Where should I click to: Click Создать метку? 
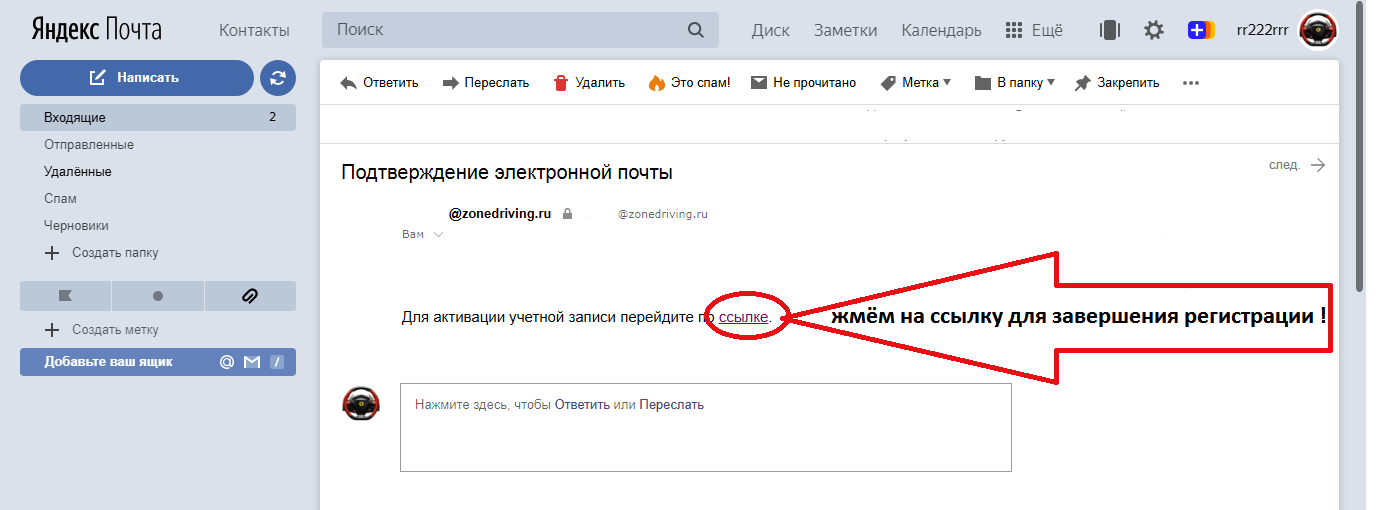pyautogui.click(x=103, y=330)
